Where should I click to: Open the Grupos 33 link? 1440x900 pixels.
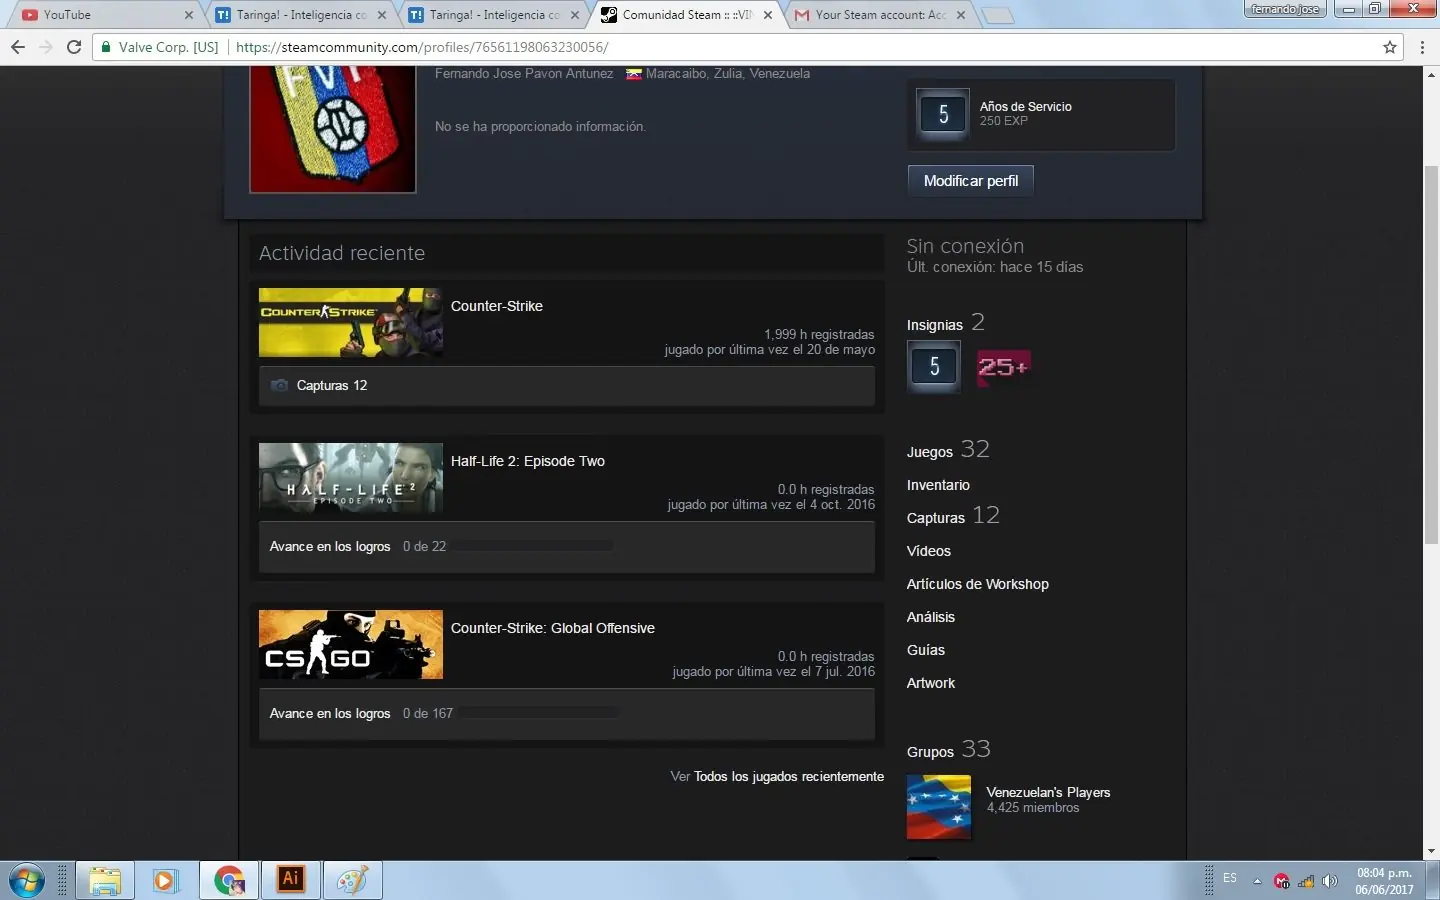click(949, 750)
